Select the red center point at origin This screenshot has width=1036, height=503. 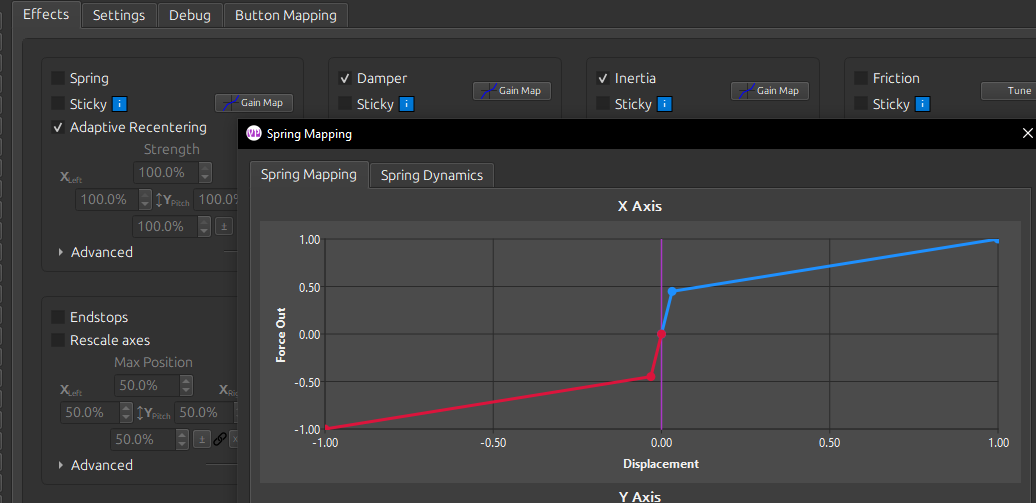[661, 334]
